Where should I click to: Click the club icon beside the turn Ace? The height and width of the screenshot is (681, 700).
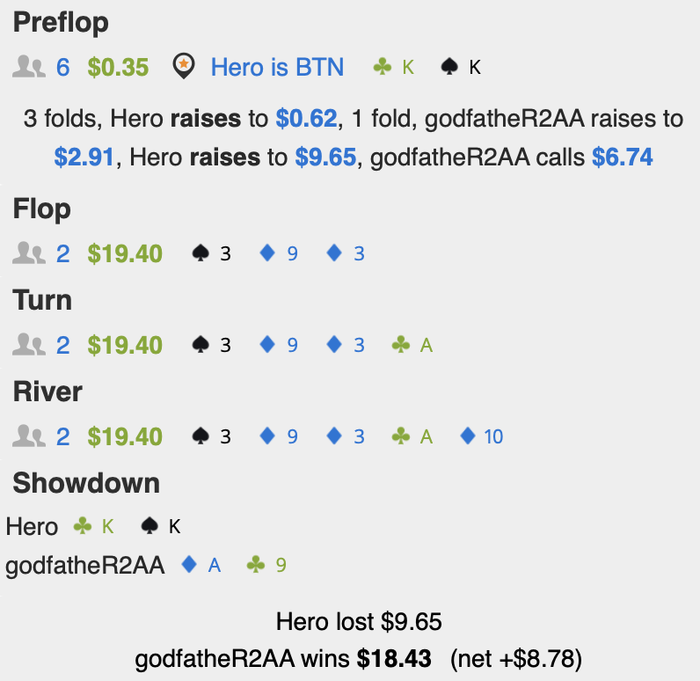tap(401, 345)
